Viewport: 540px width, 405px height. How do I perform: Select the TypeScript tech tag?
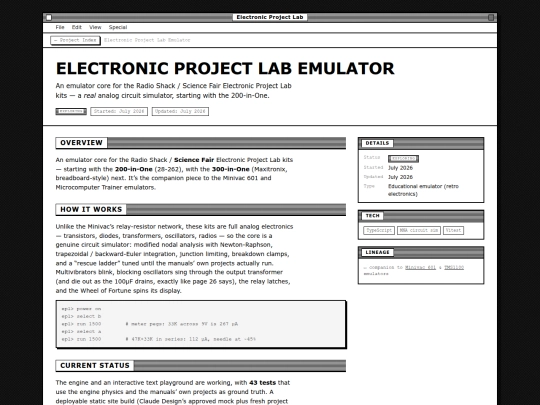[x=379, y=230]
